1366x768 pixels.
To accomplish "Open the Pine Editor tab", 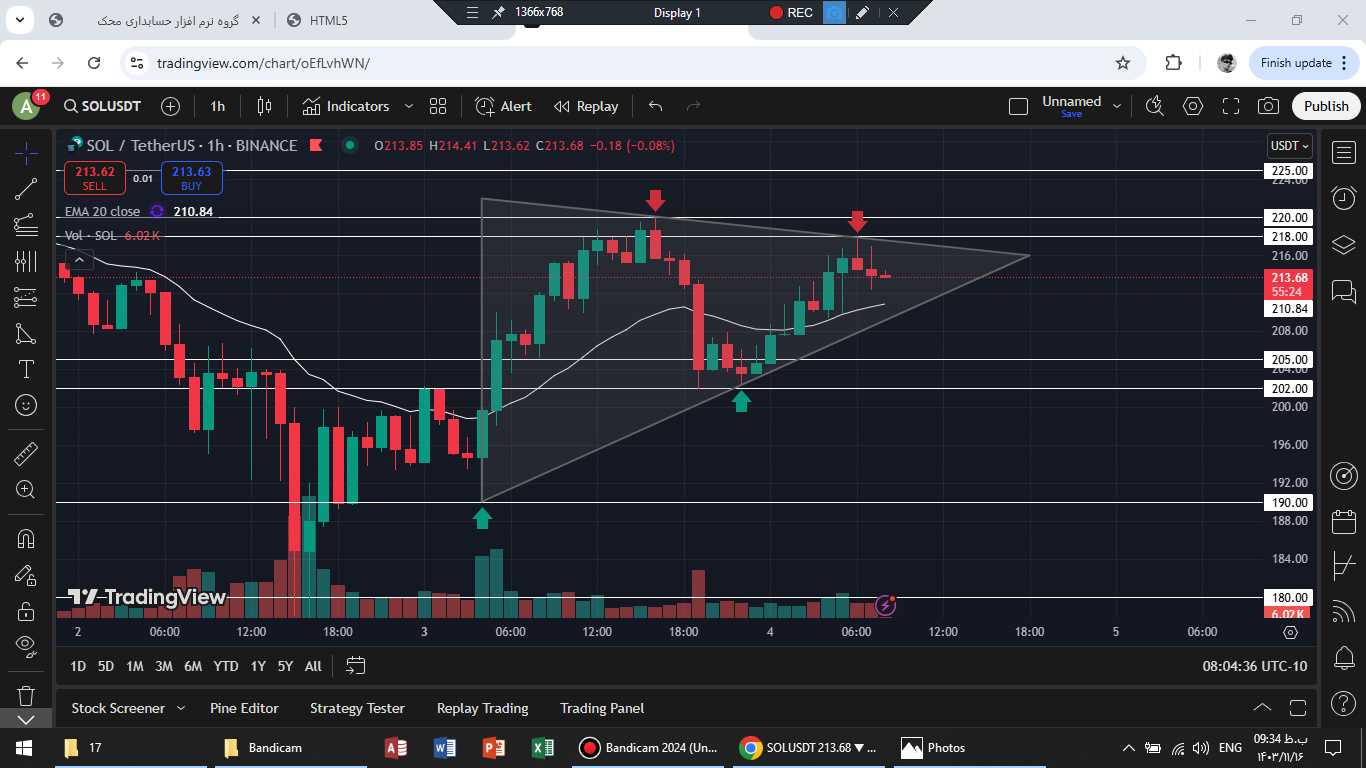I will click(x=244, y=708).
